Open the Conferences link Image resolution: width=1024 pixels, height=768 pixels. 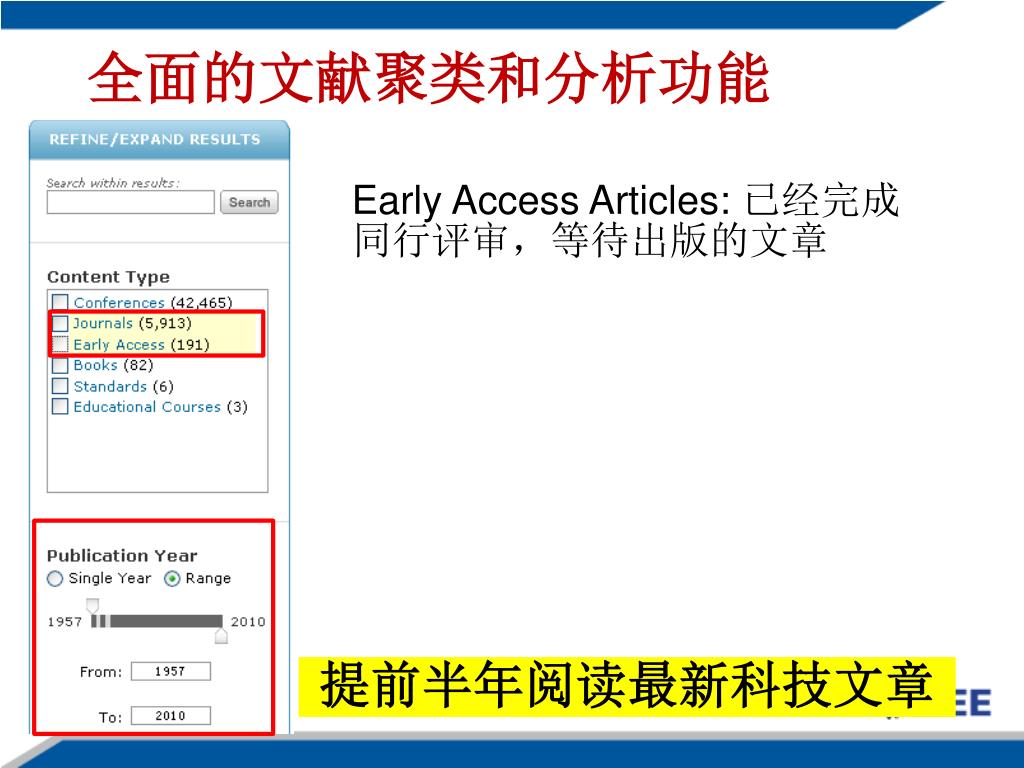click(x=119, y=302)
